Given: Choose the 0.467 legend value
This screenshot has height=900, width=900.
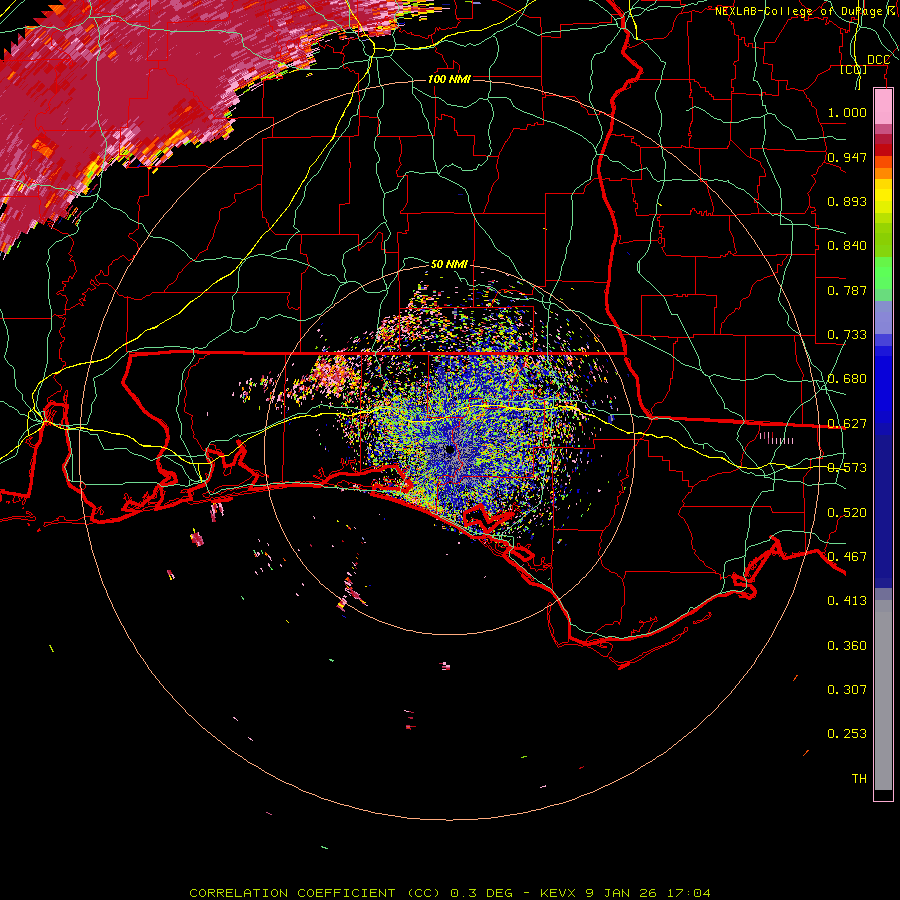Looking at the screenshot, I should 847,557.
